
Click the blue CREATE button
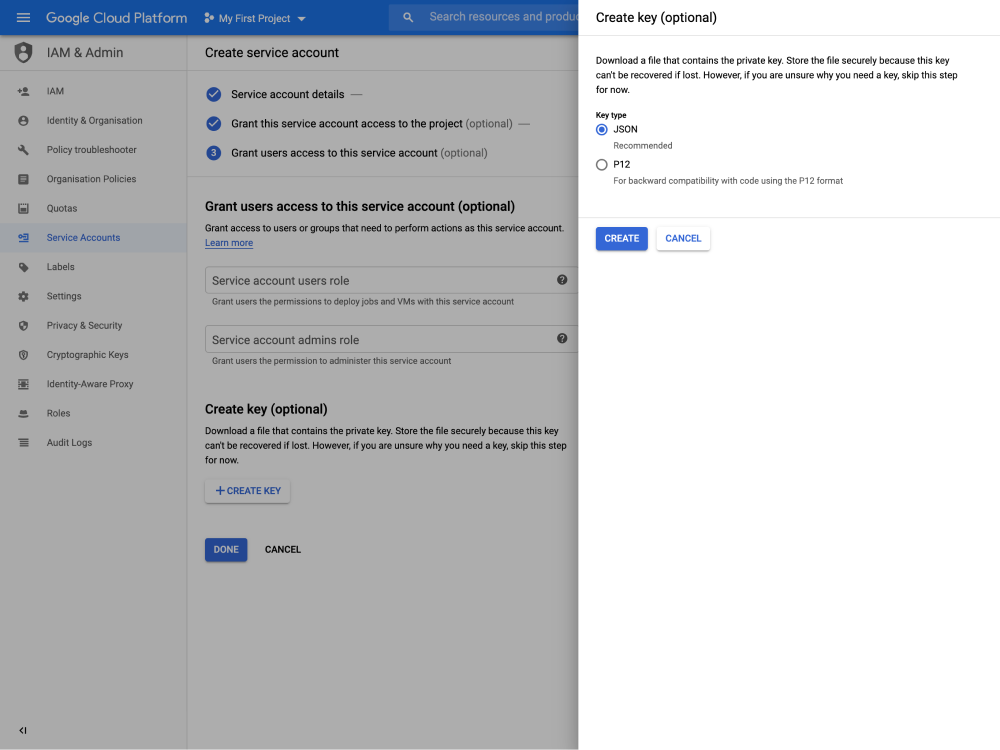pos(621,239)
